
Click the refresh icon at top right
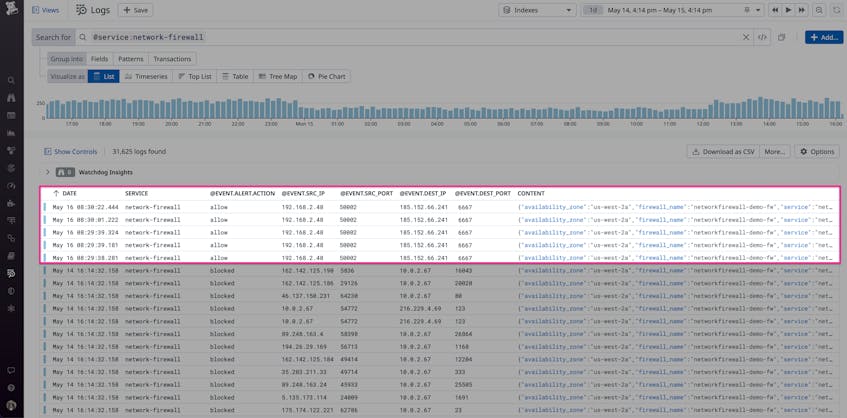[x=836, y=10]
